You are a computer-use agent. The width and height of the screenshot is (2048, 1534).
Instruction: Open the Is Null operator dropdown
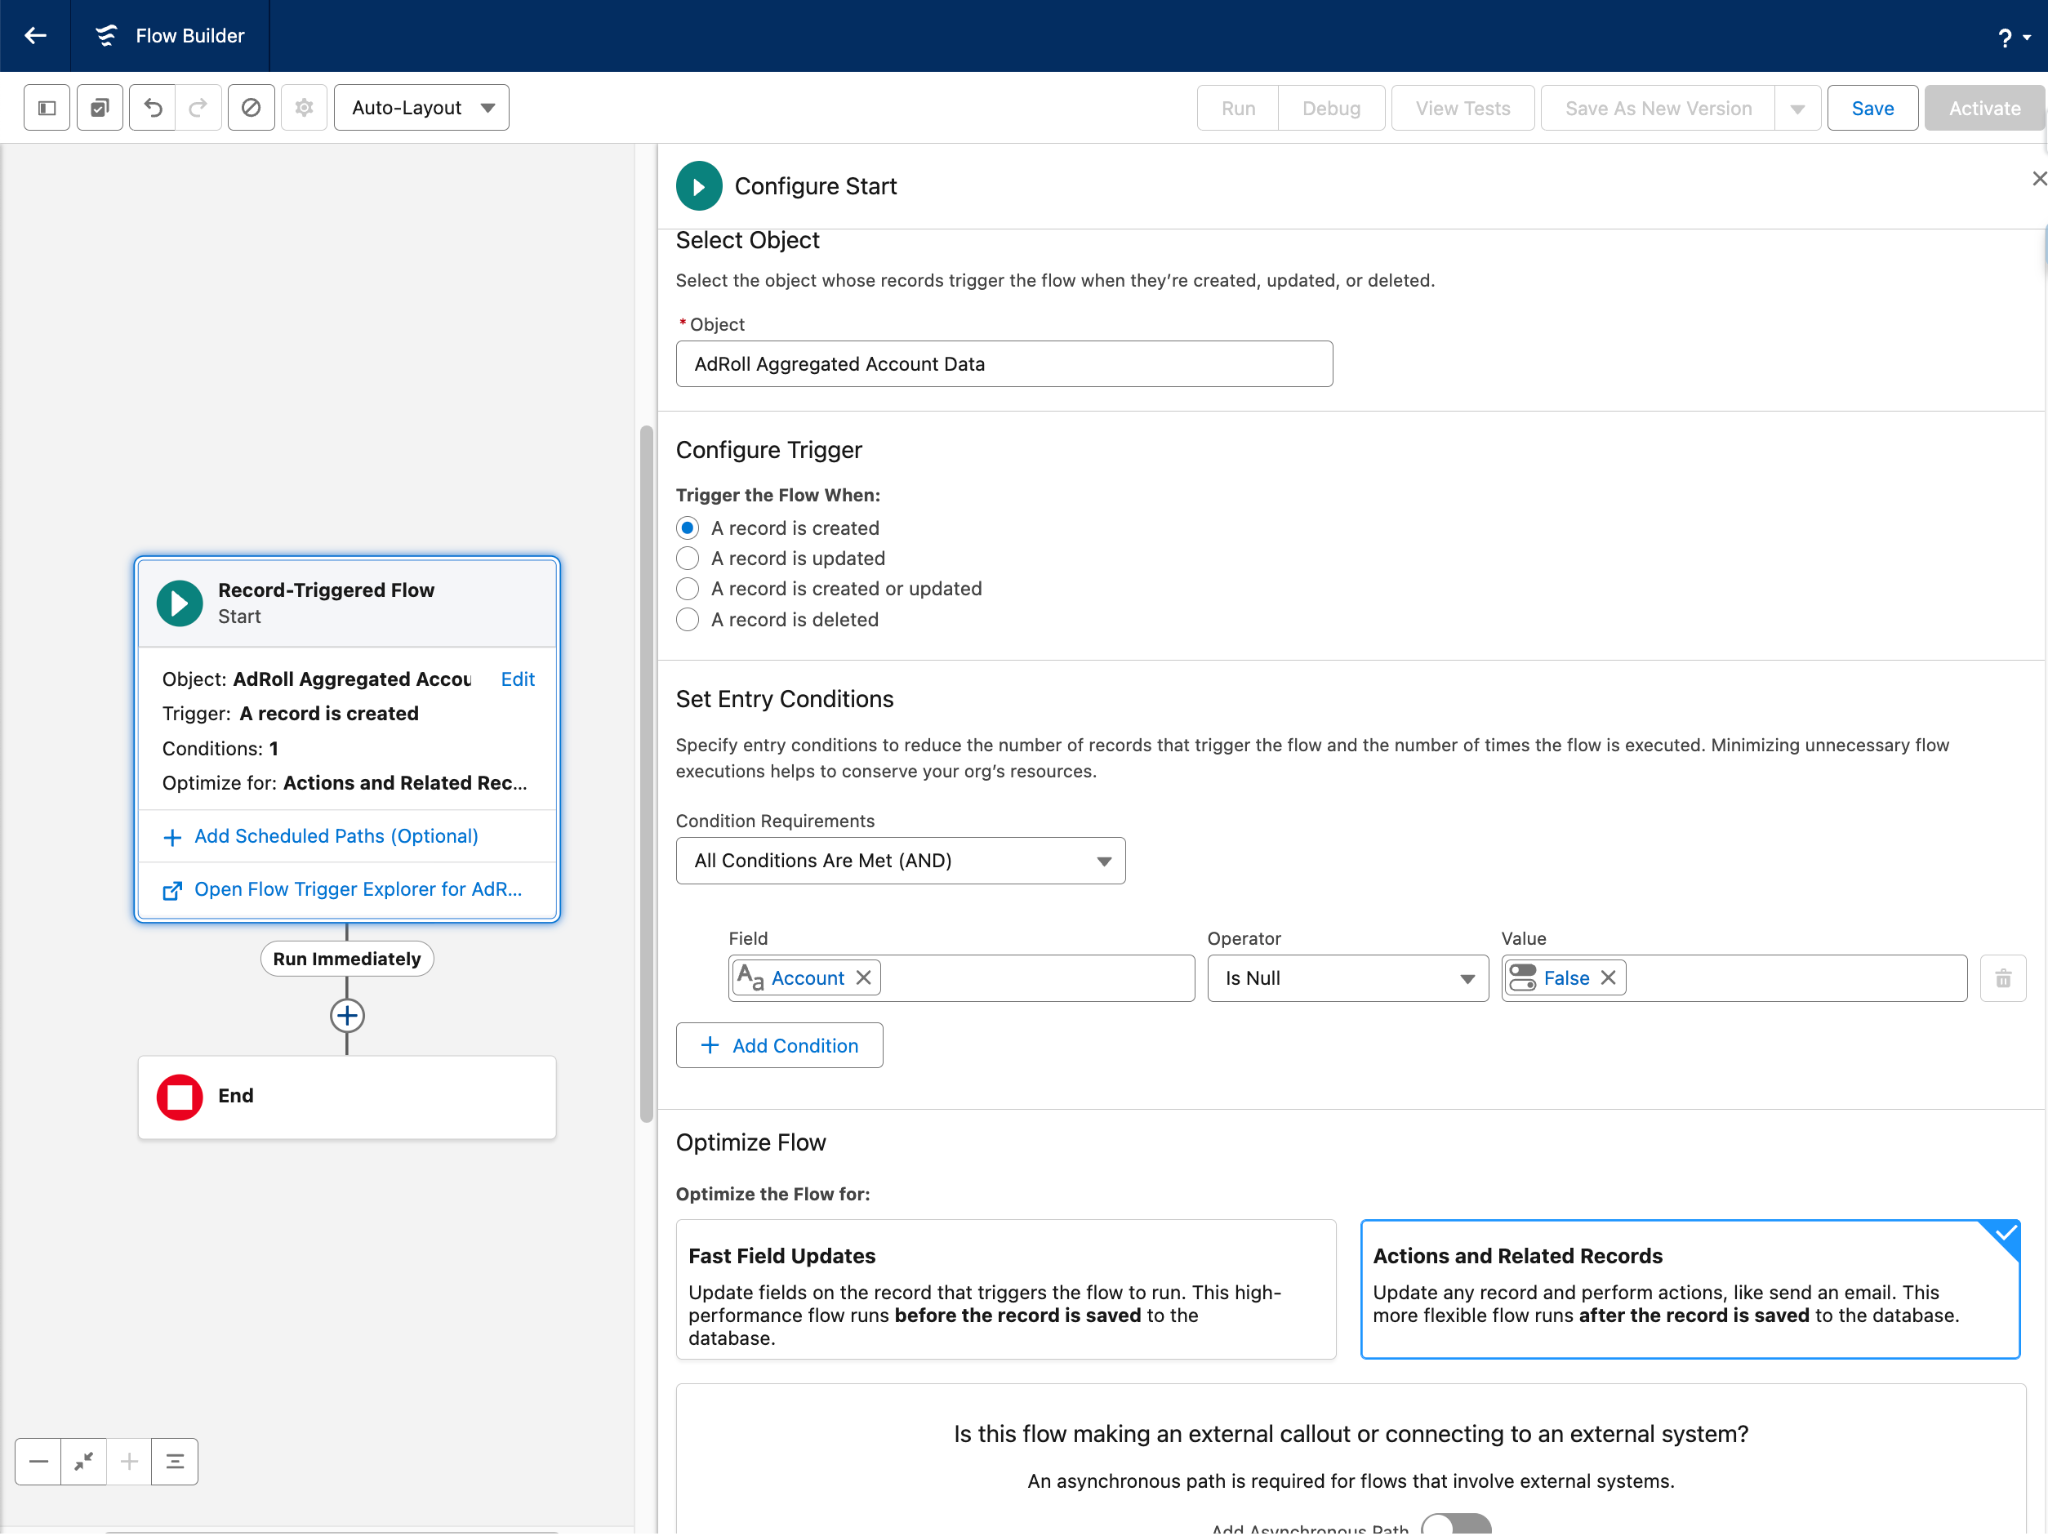tap(1347, 978)
